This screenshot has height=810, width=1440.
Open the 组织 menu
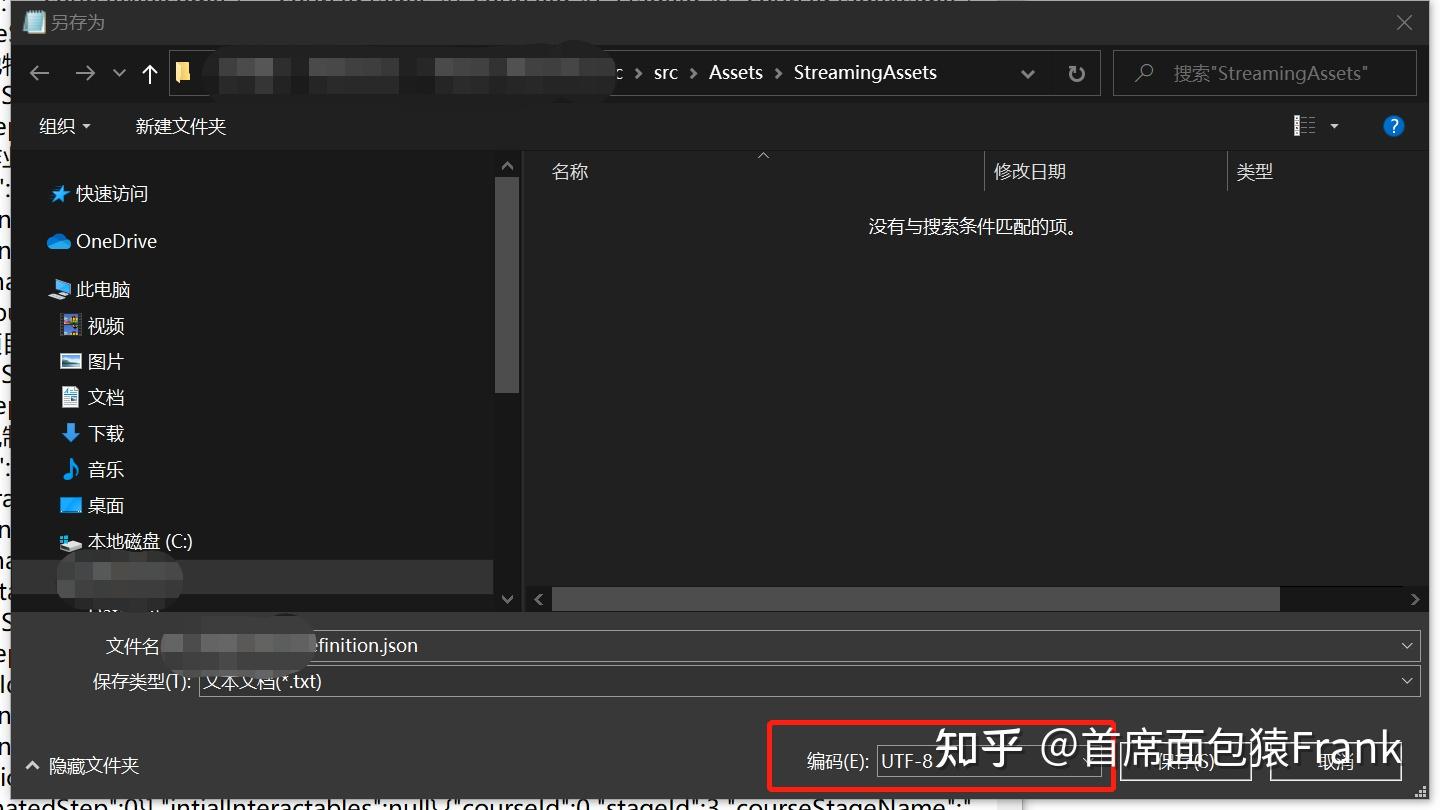tap(64, 126)
